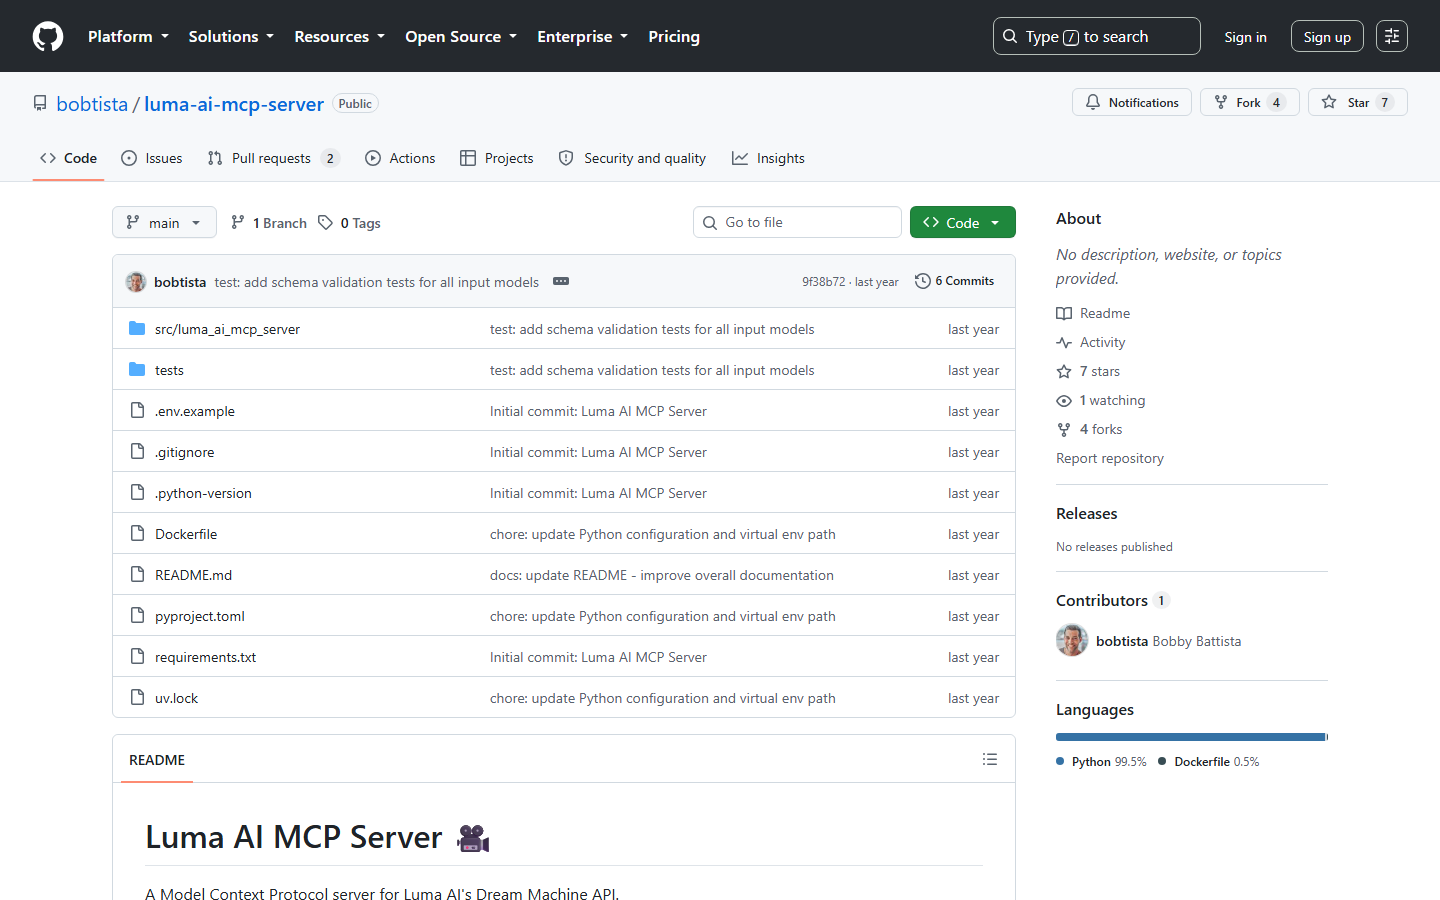The image size is (1440, 900).
Task: Open commit hash 9f38b72
Action: [823, 282]
